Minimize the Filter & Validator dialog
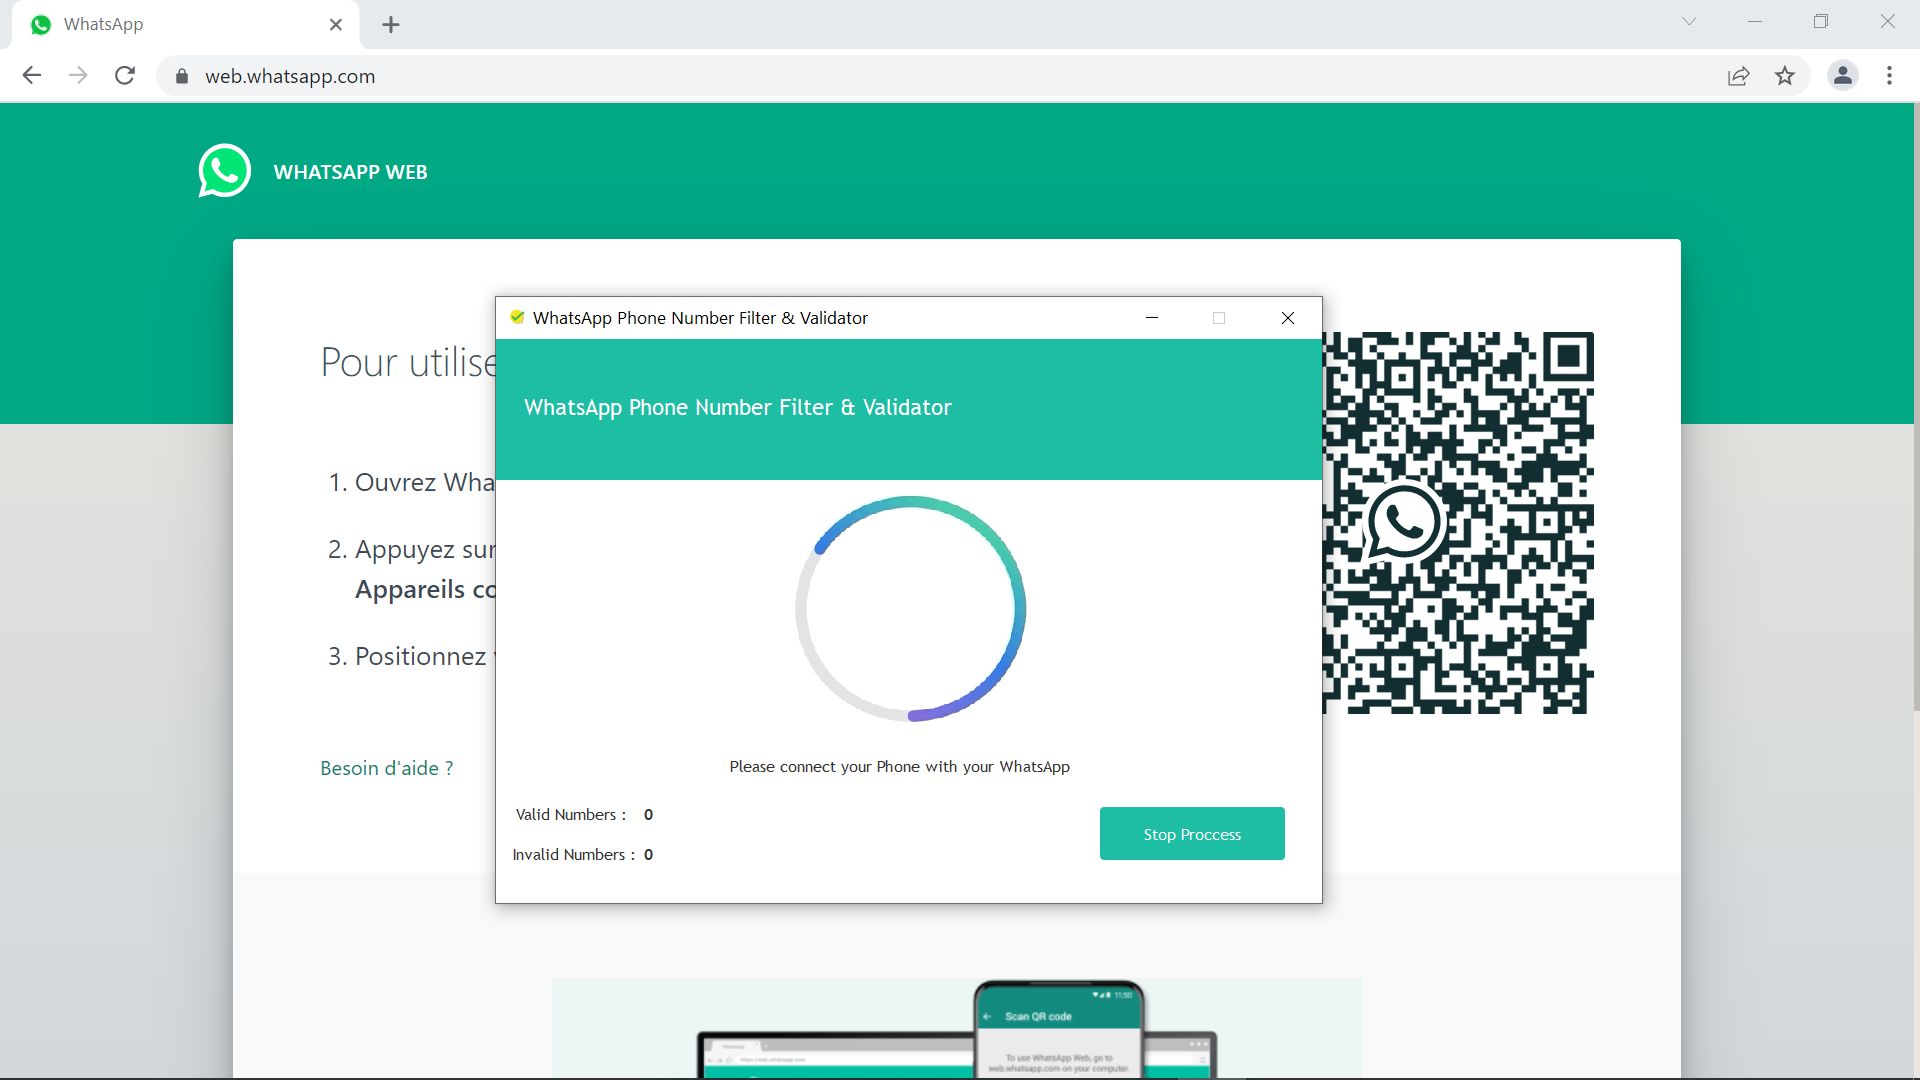The height and width of the screenshot is (1080, 1920). (1152, 318)
